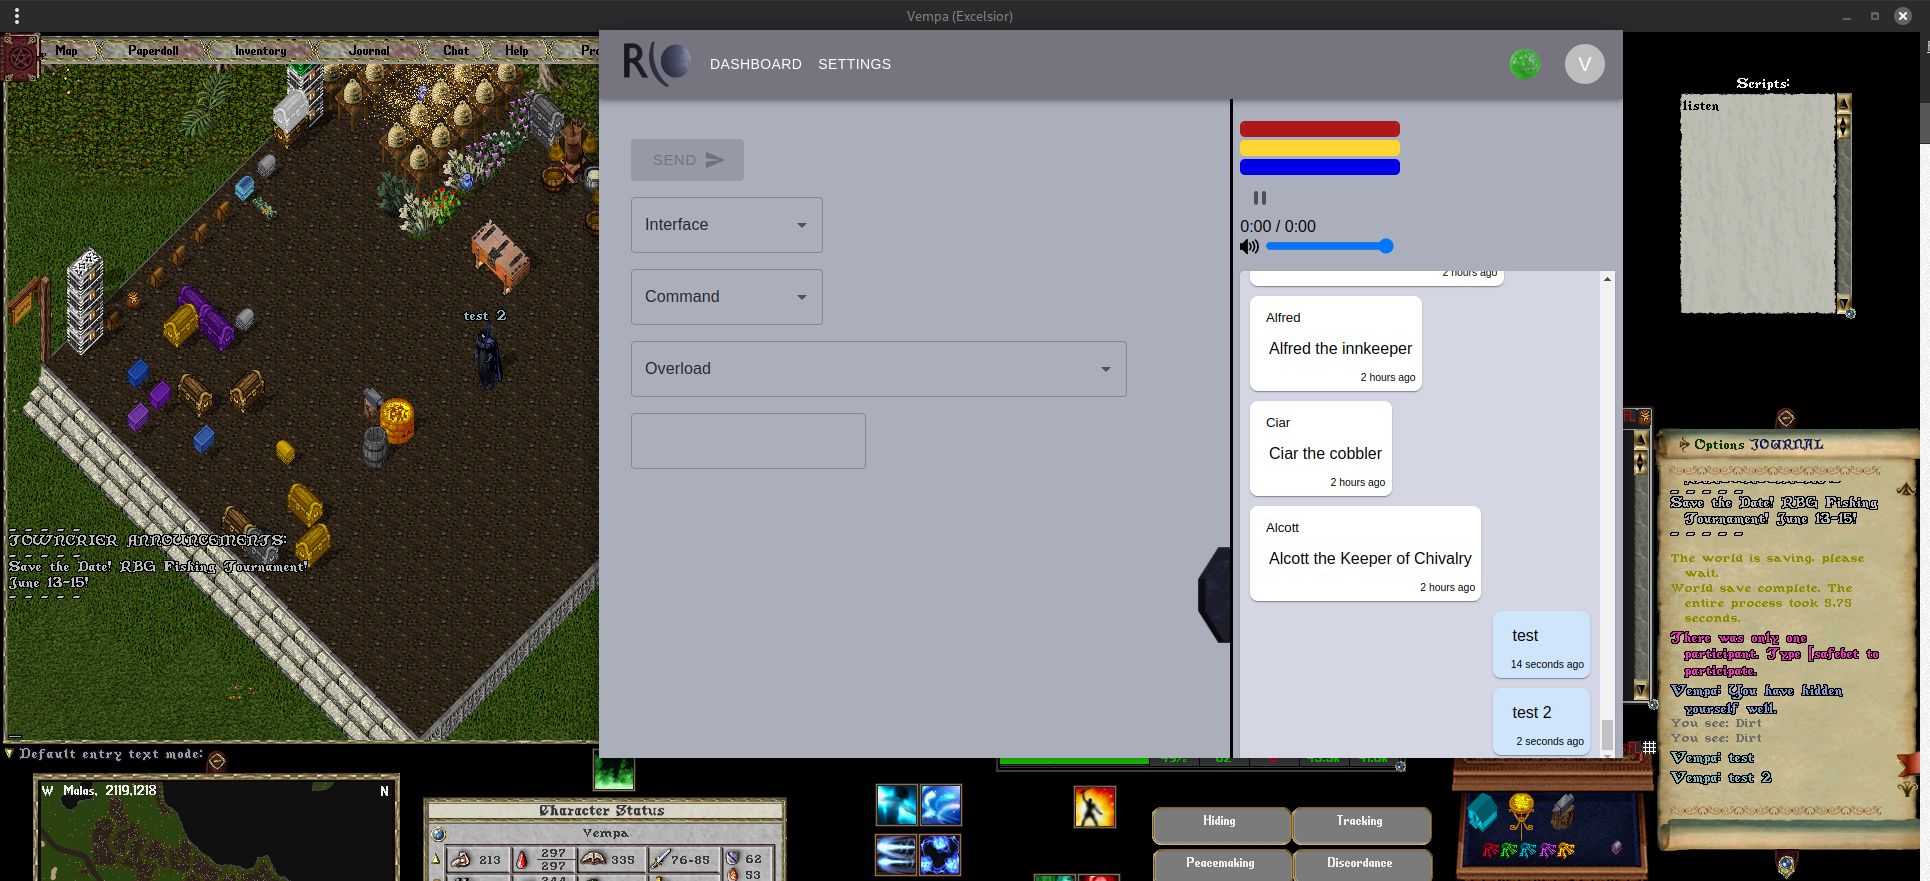Open the Journal menu item

pos(369,50)
